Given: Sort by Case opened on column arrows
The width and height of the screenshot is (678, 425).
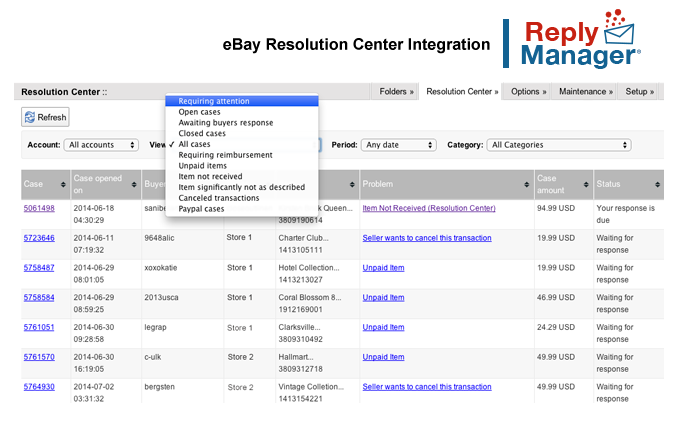Looking at the screenshot, I should click(x=131, y=184).
